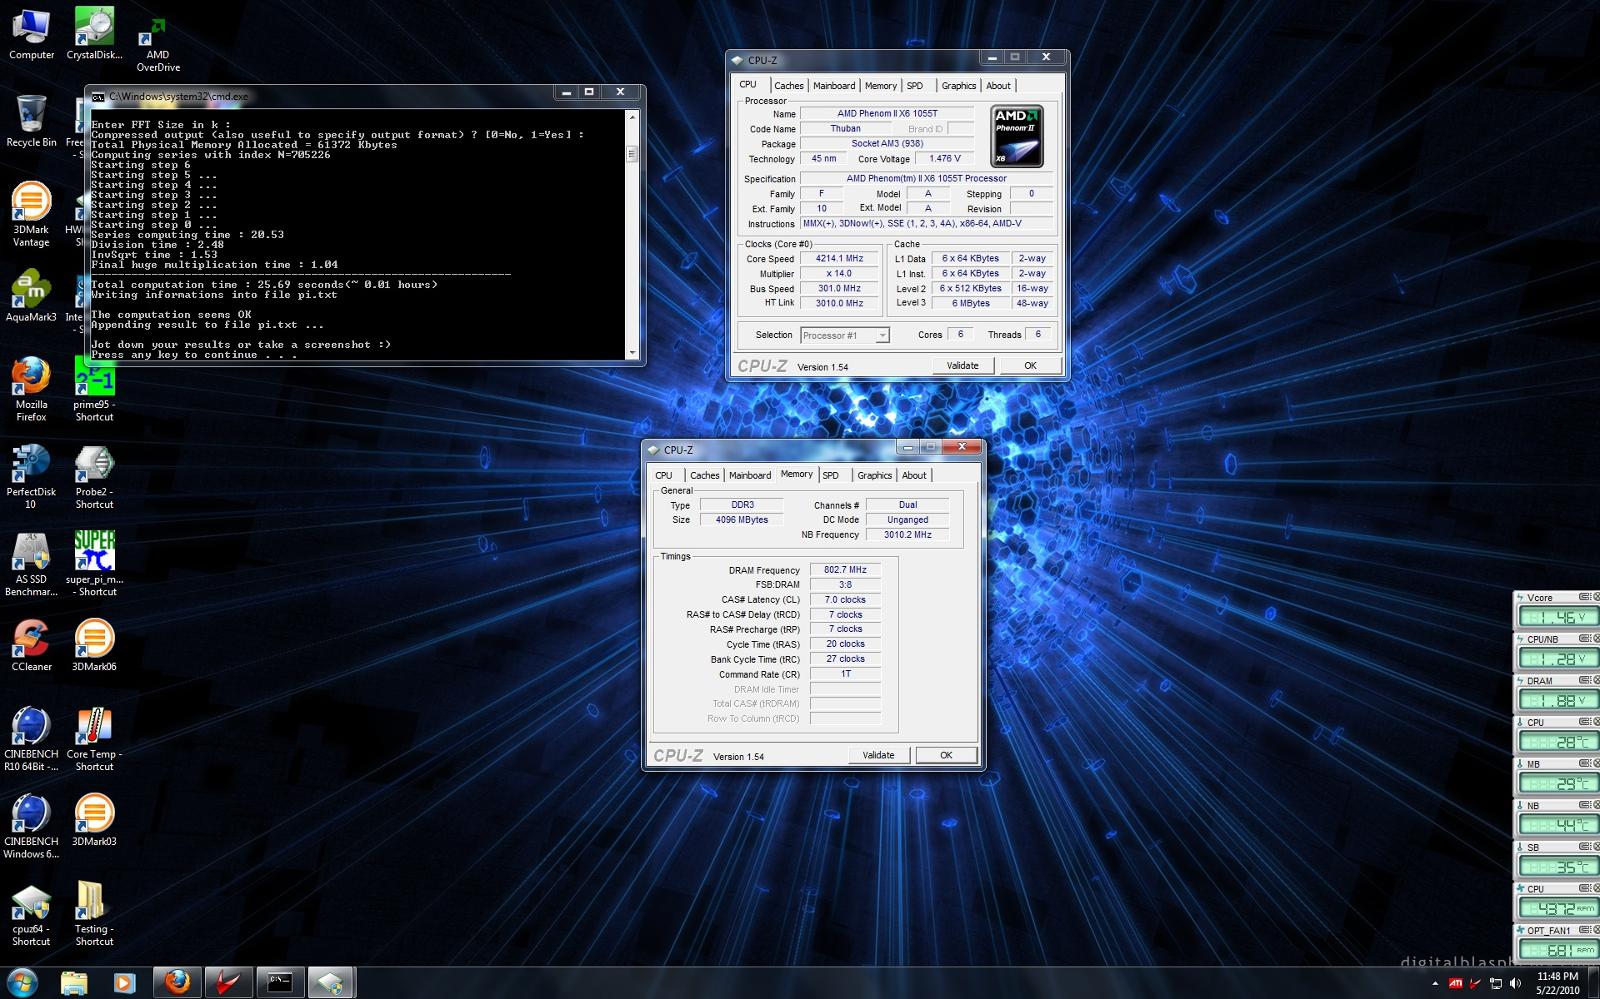
Task: Click OK in top CPU-Z window
Action: click(1030, 366)
